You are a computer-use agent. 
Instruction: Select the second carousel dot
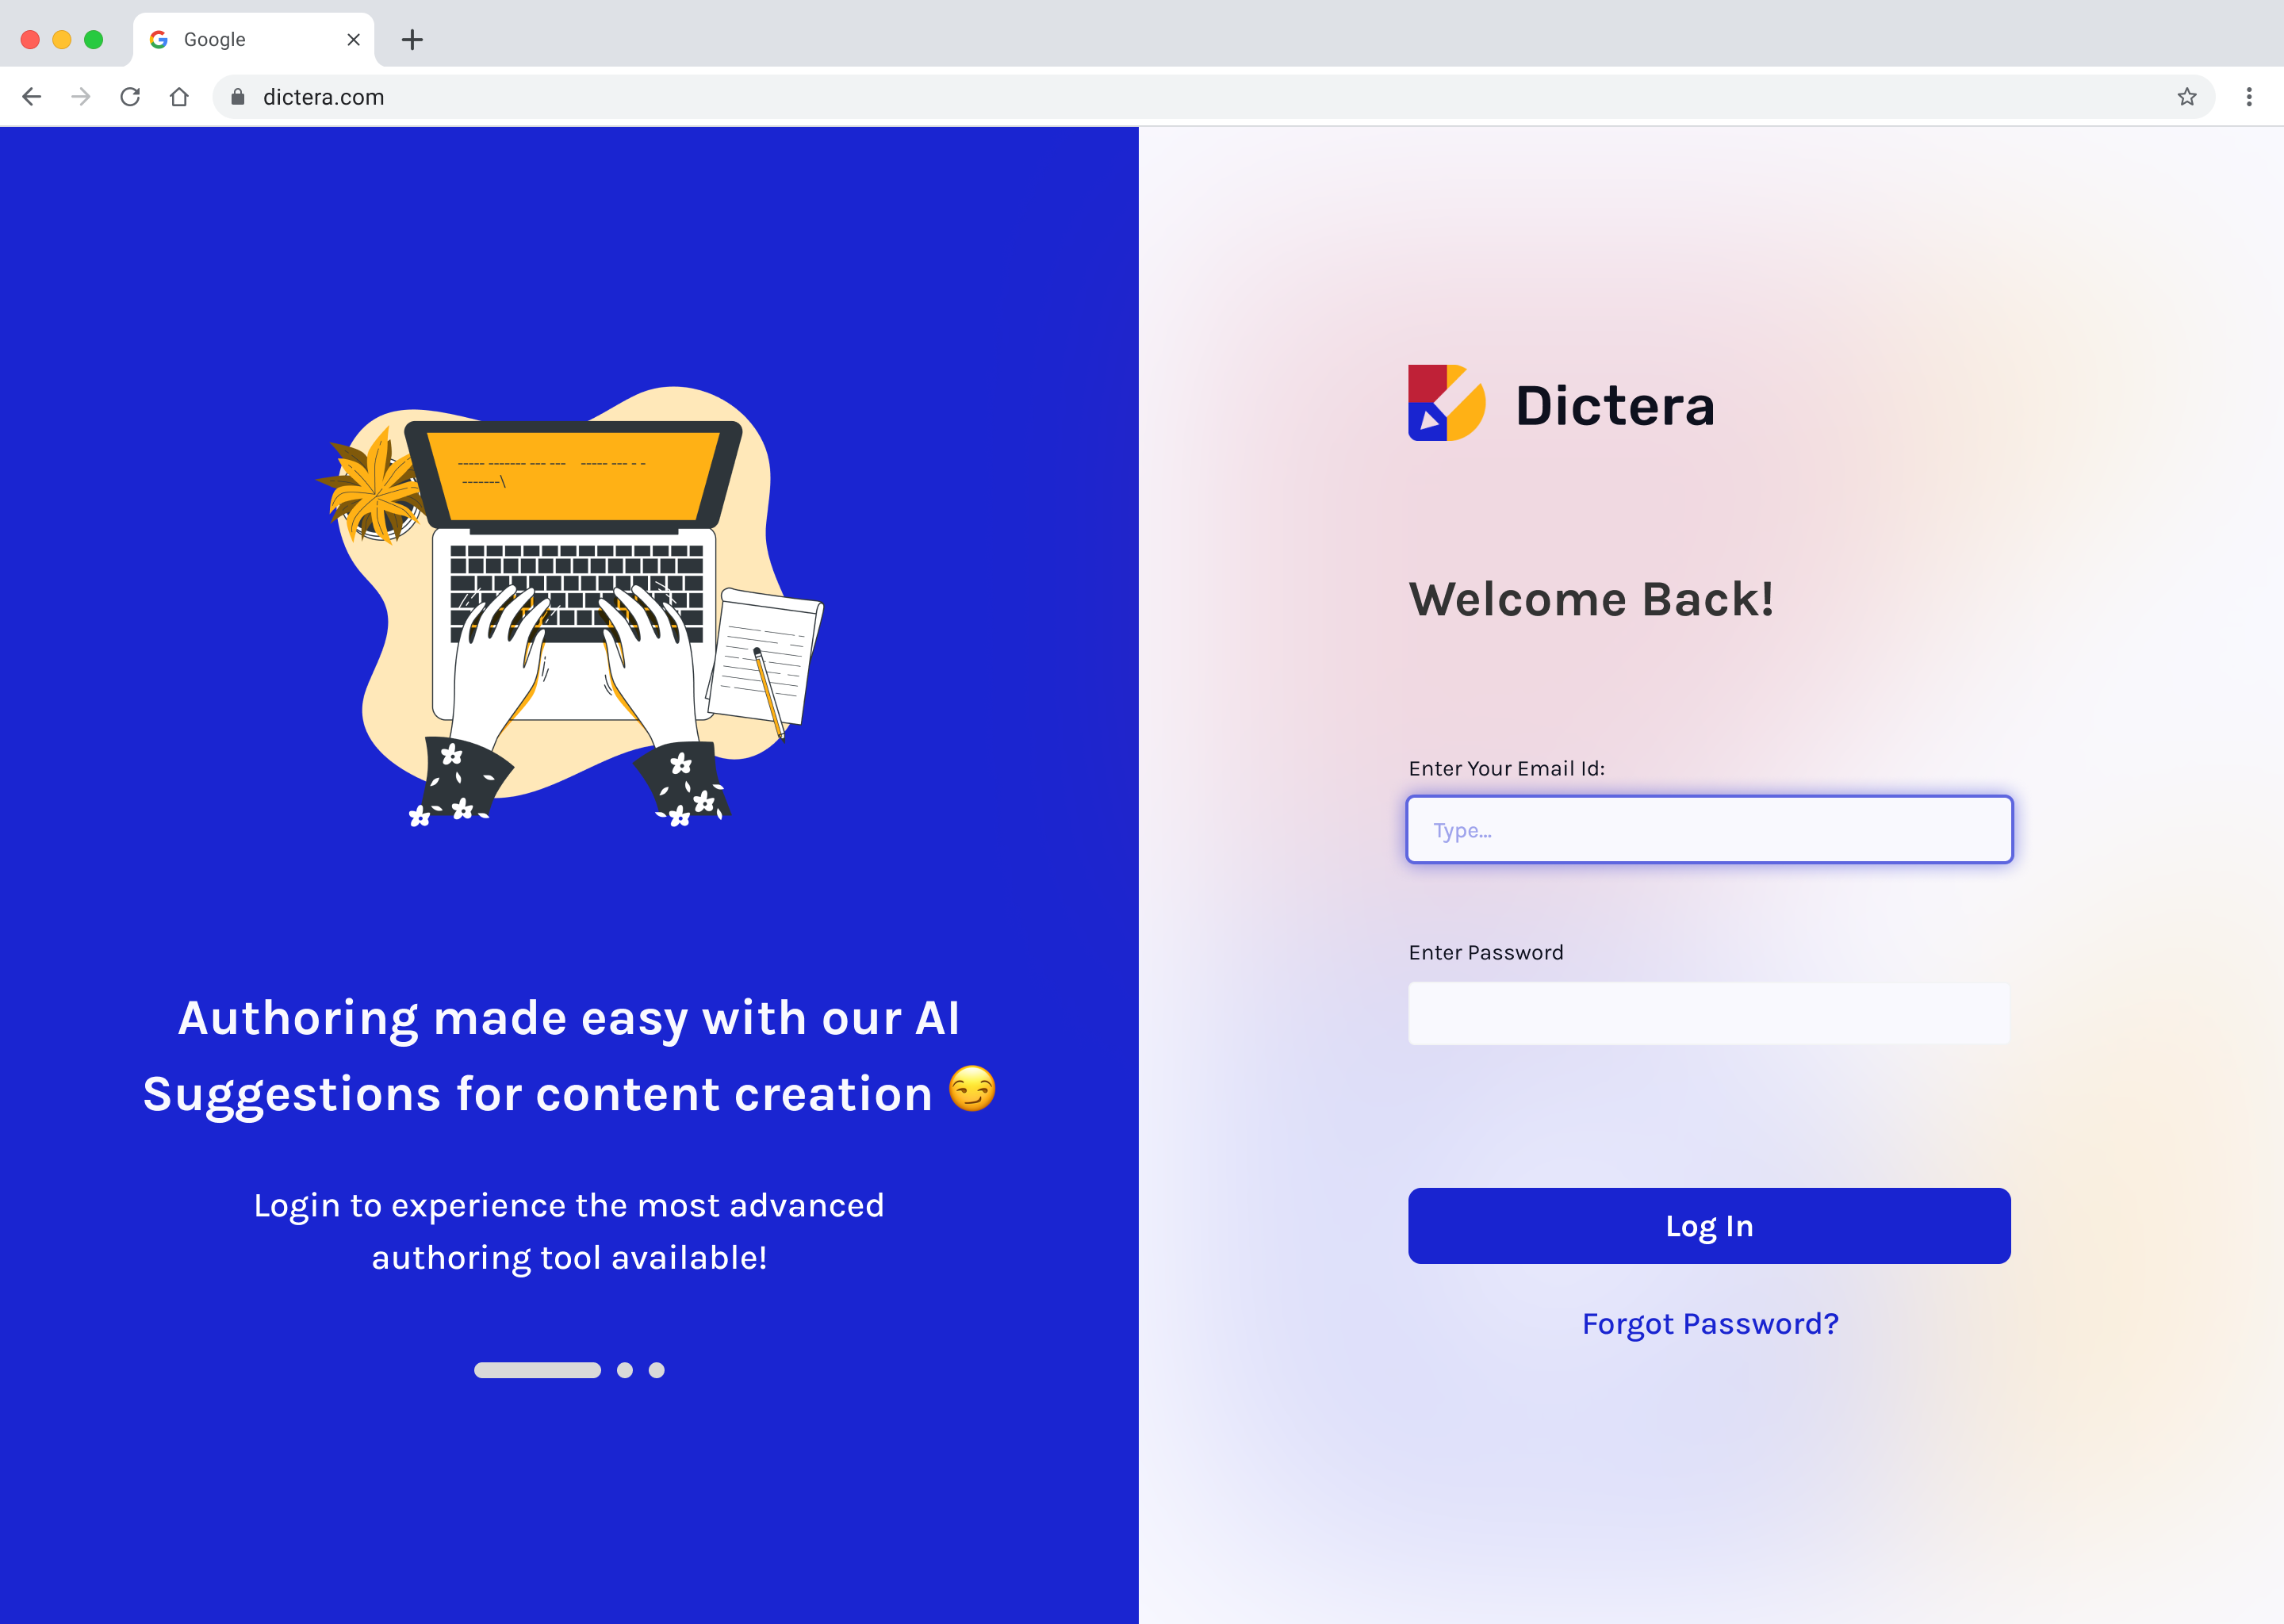(625, 1370)
